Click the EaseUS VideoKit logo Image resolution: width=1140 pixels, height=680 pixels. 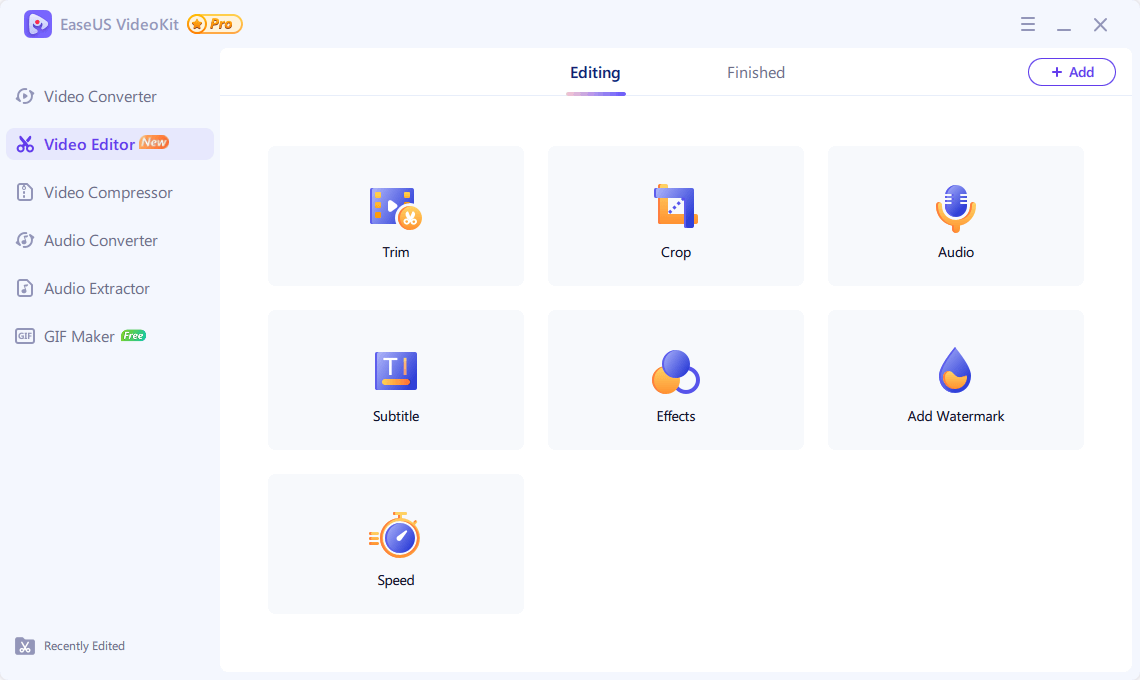[x=38, y=23]
